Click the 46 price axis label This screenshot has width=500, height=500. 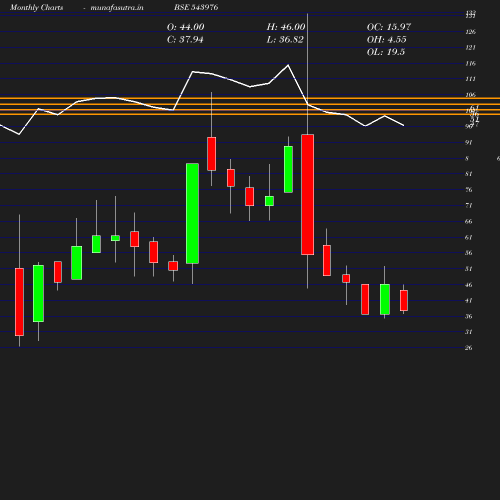click(x=469, y=285)
